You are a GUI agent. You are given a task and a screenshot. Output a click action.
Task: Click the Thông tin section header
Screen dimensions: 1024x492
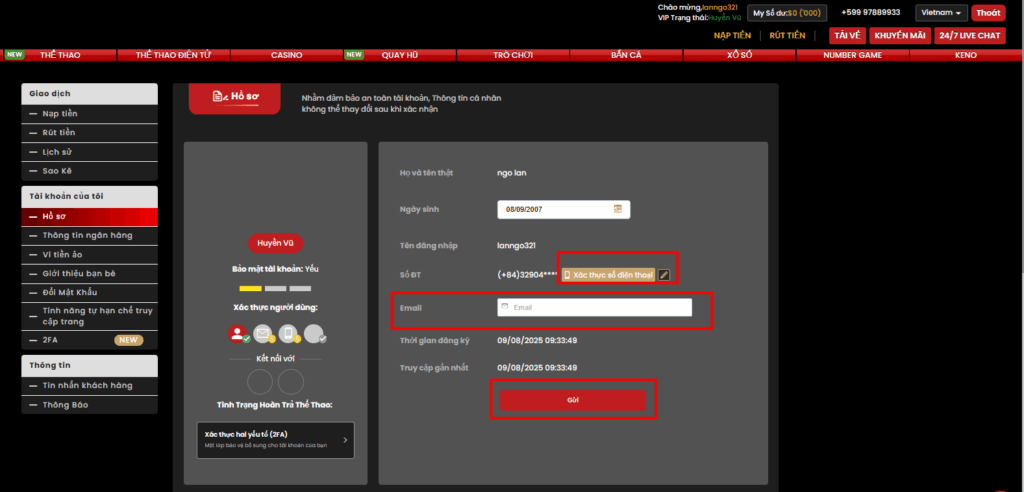(x=89, y=365)
